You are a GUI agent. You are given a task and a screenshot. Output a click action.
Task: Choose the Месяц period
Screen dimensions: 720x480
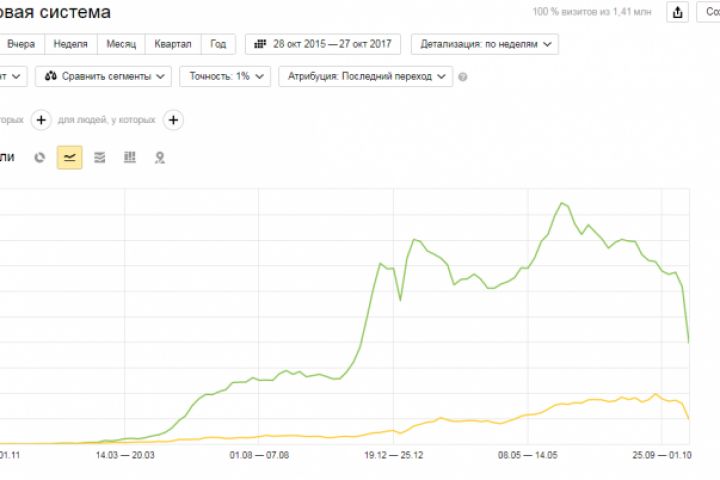pyautogui.click(x=121, y=44)
